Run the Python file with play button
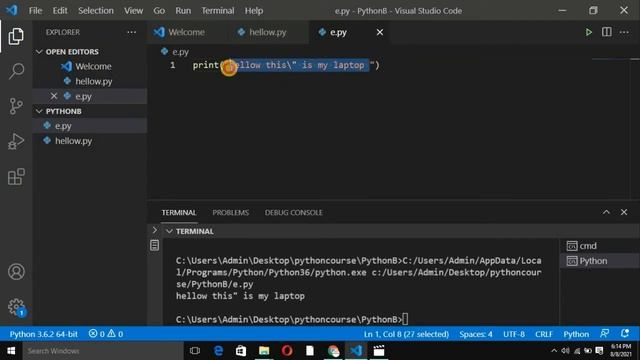 coord(589,32)
